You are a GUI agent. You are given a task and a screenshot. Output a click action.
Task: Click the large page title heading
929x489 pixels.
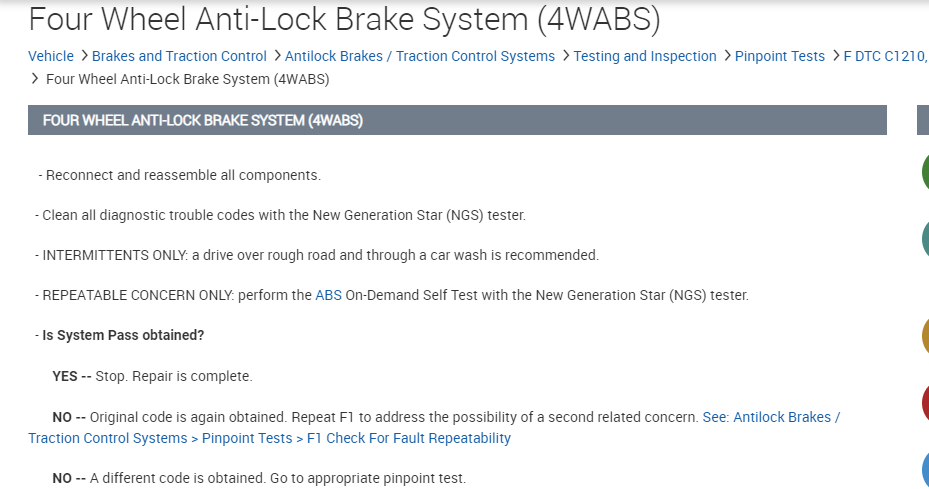click(344, 18)
